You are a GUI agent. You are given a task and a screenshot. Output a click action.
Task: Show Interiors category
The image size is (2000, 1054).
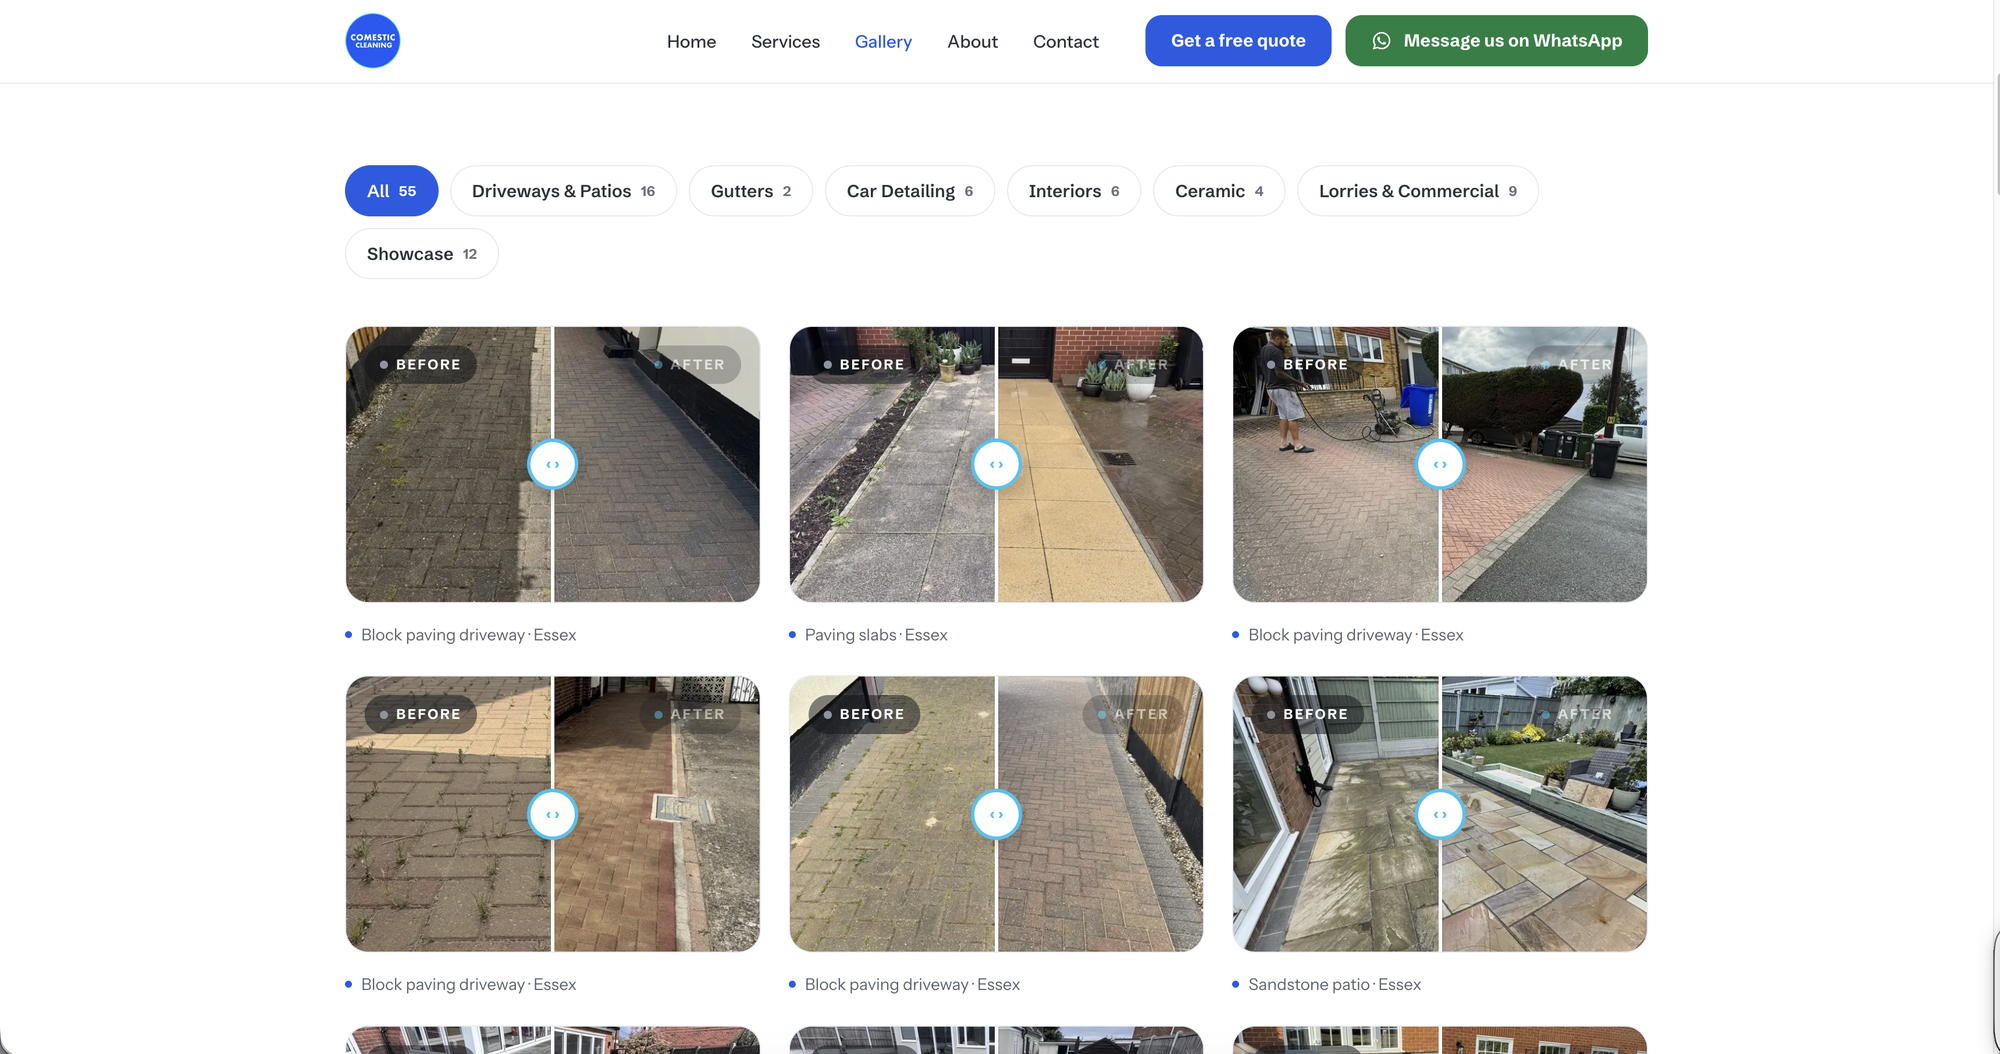(x=1074, y=191)
